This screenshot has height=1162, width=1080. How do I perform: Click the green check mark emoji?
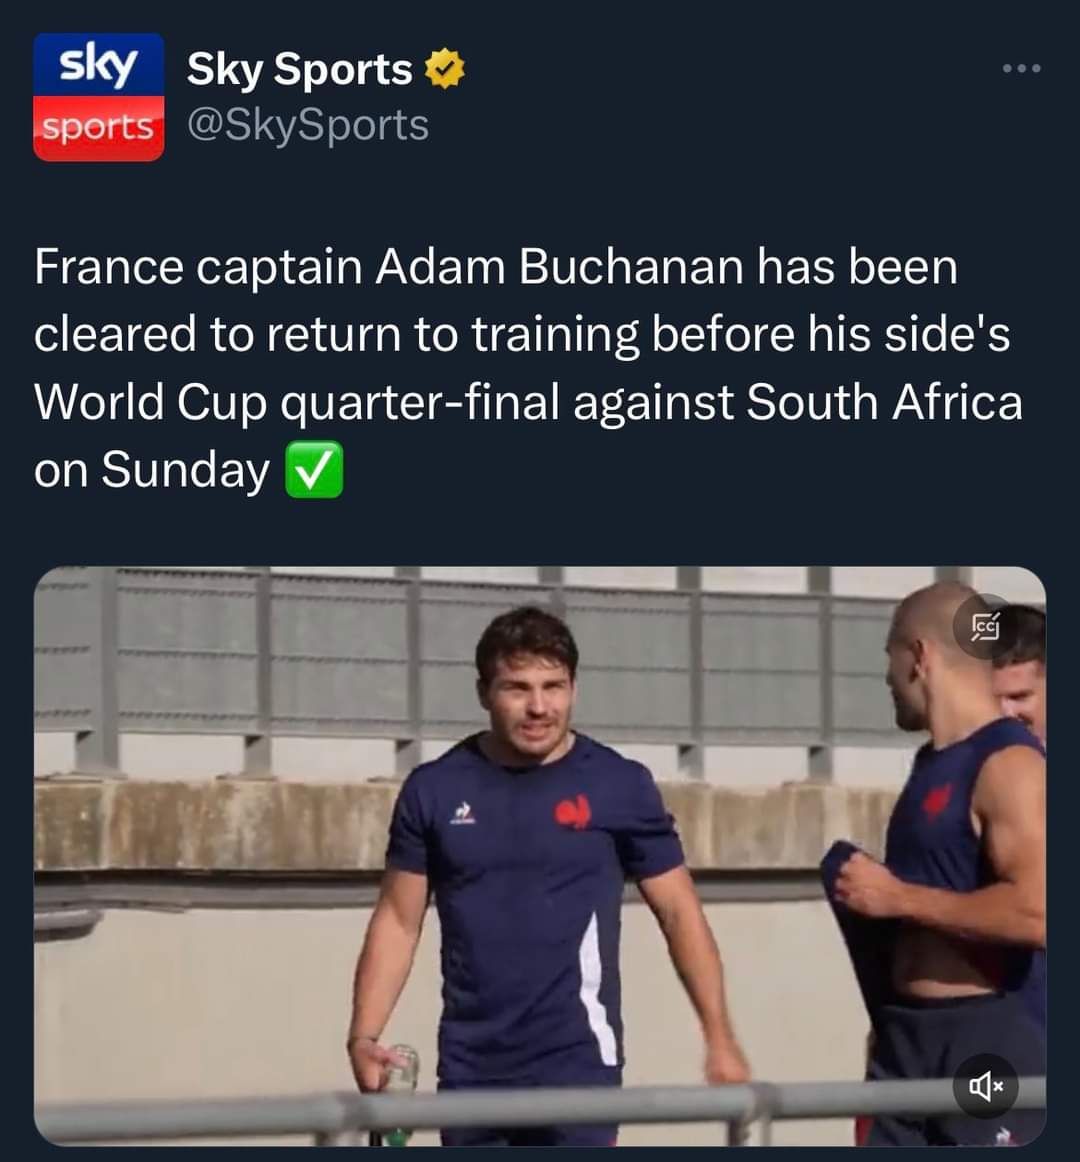[314, 470]
